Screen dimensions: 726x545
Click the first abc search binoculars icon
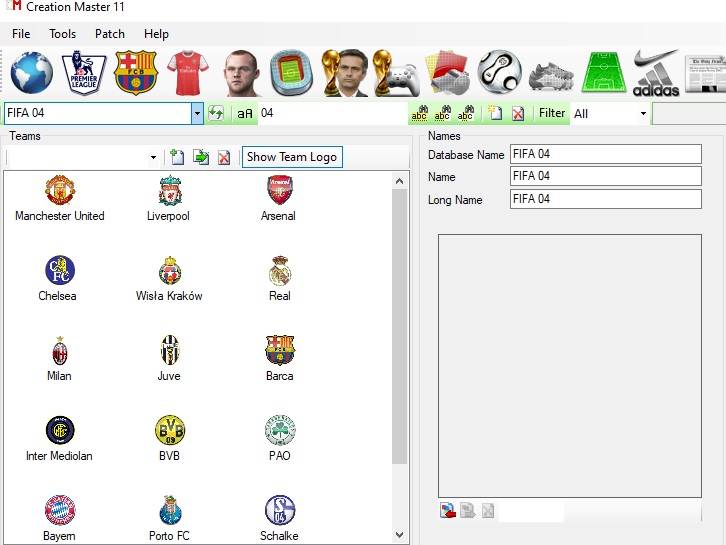tap(419, 113)
